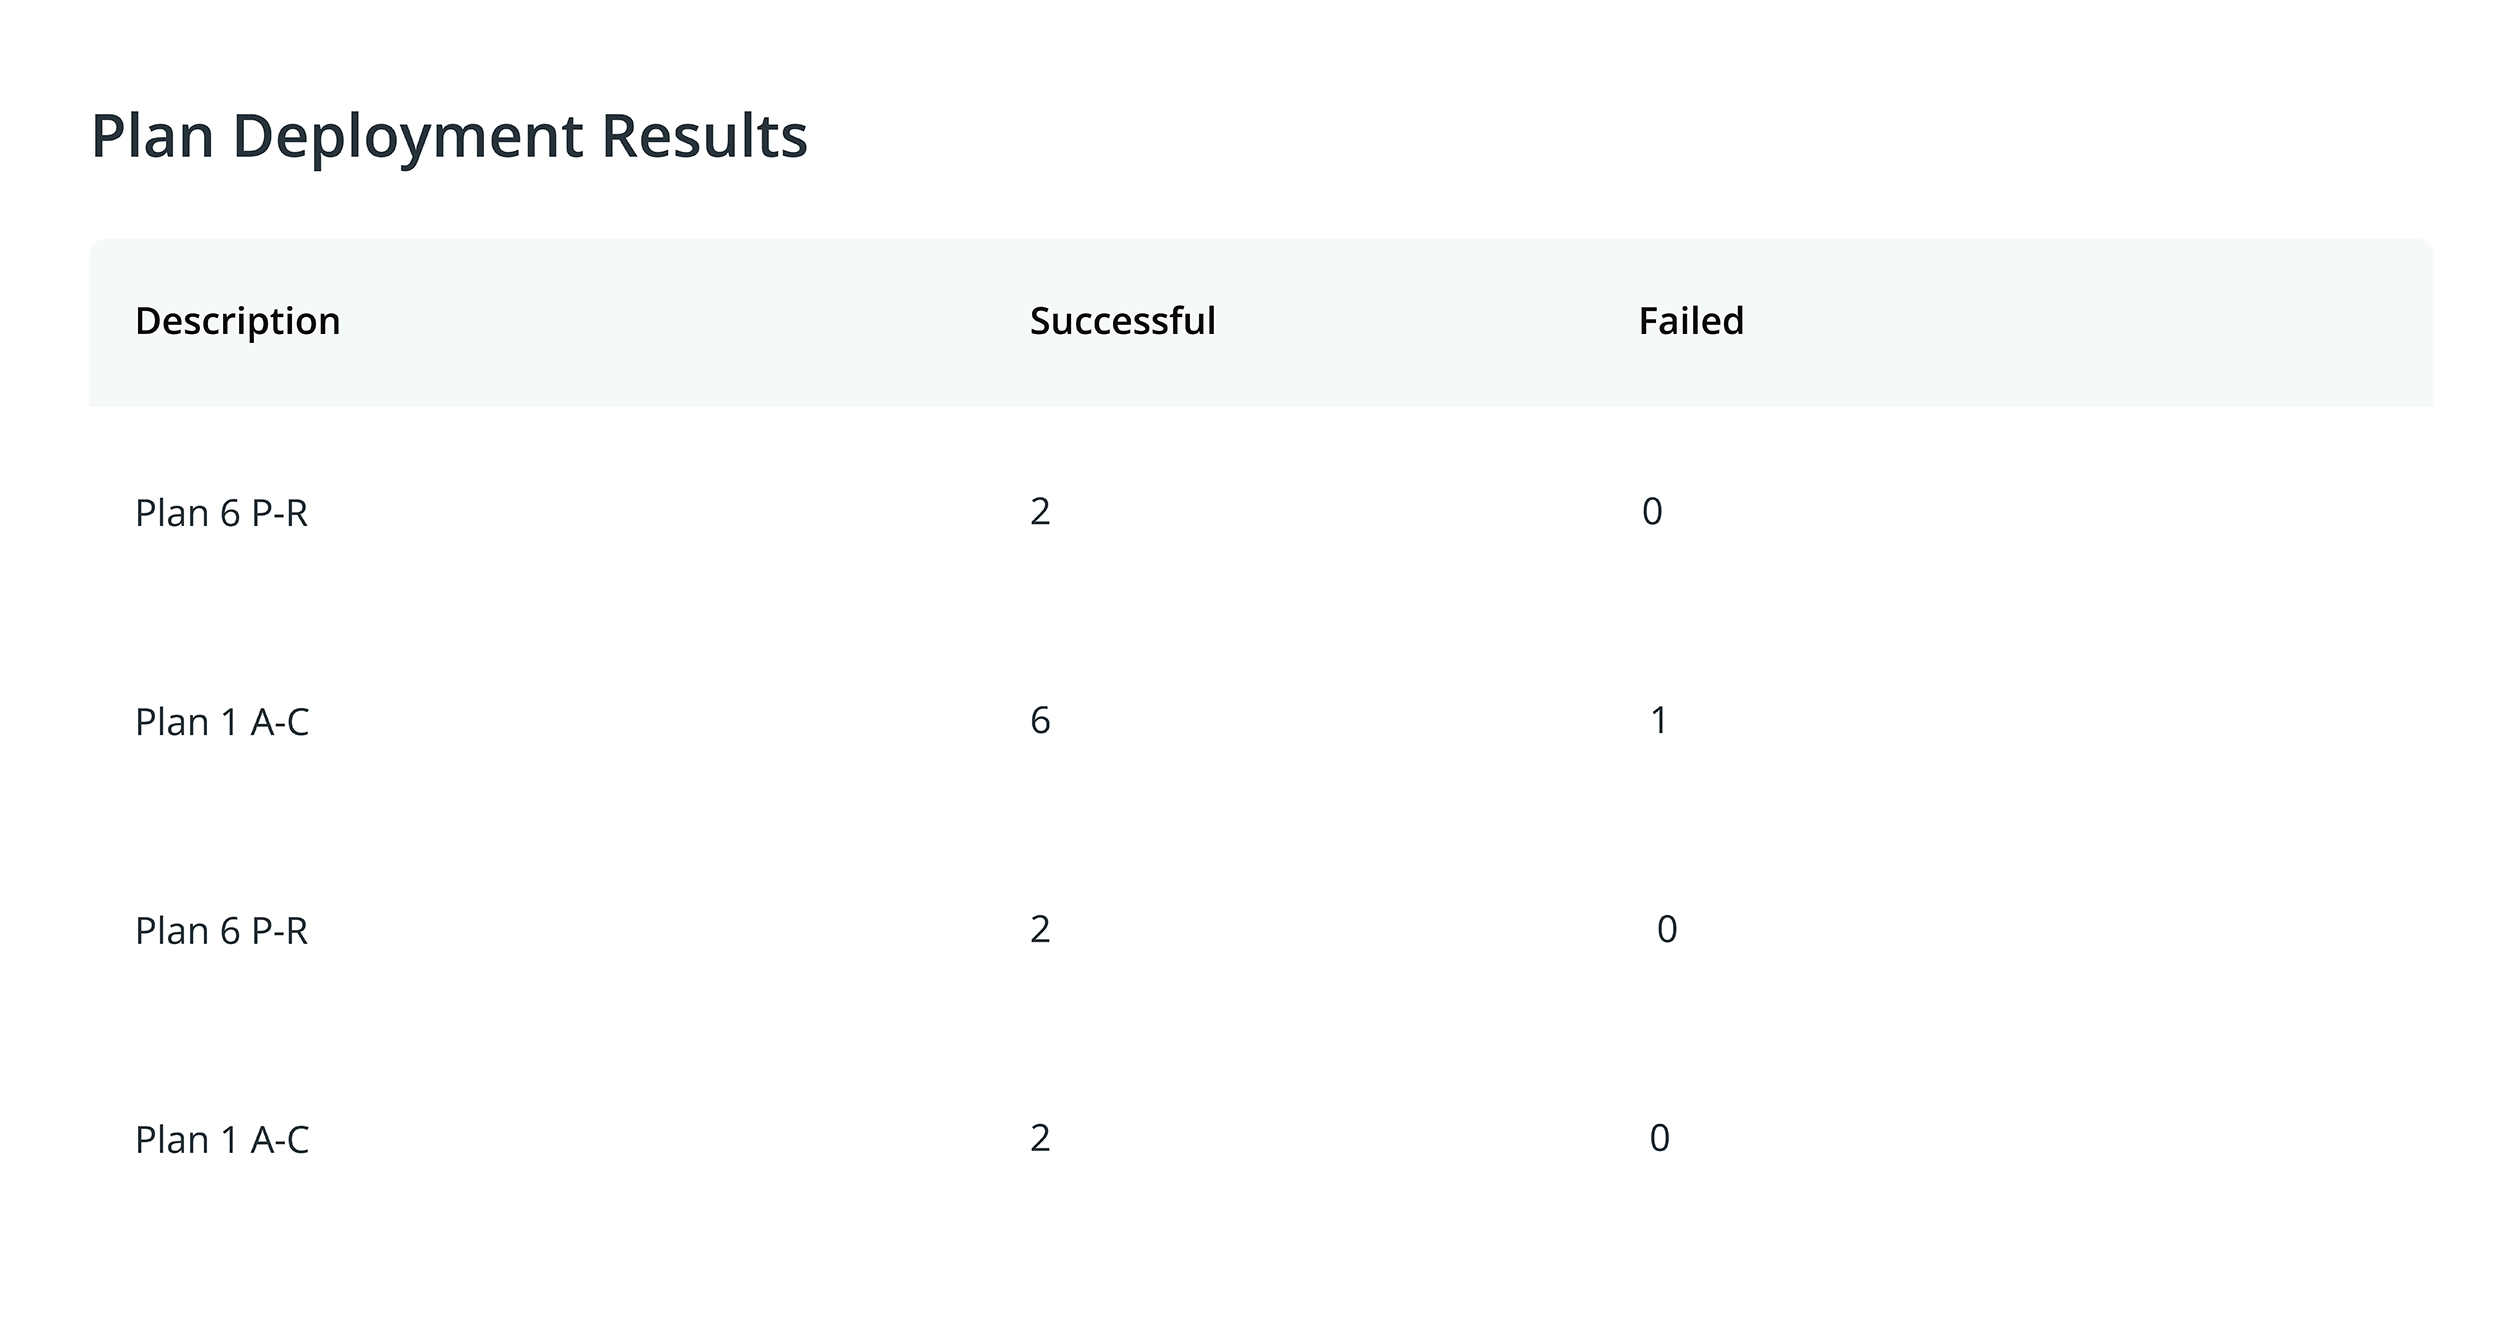Open the second Plan 6 P-R row

point(1261,930)
